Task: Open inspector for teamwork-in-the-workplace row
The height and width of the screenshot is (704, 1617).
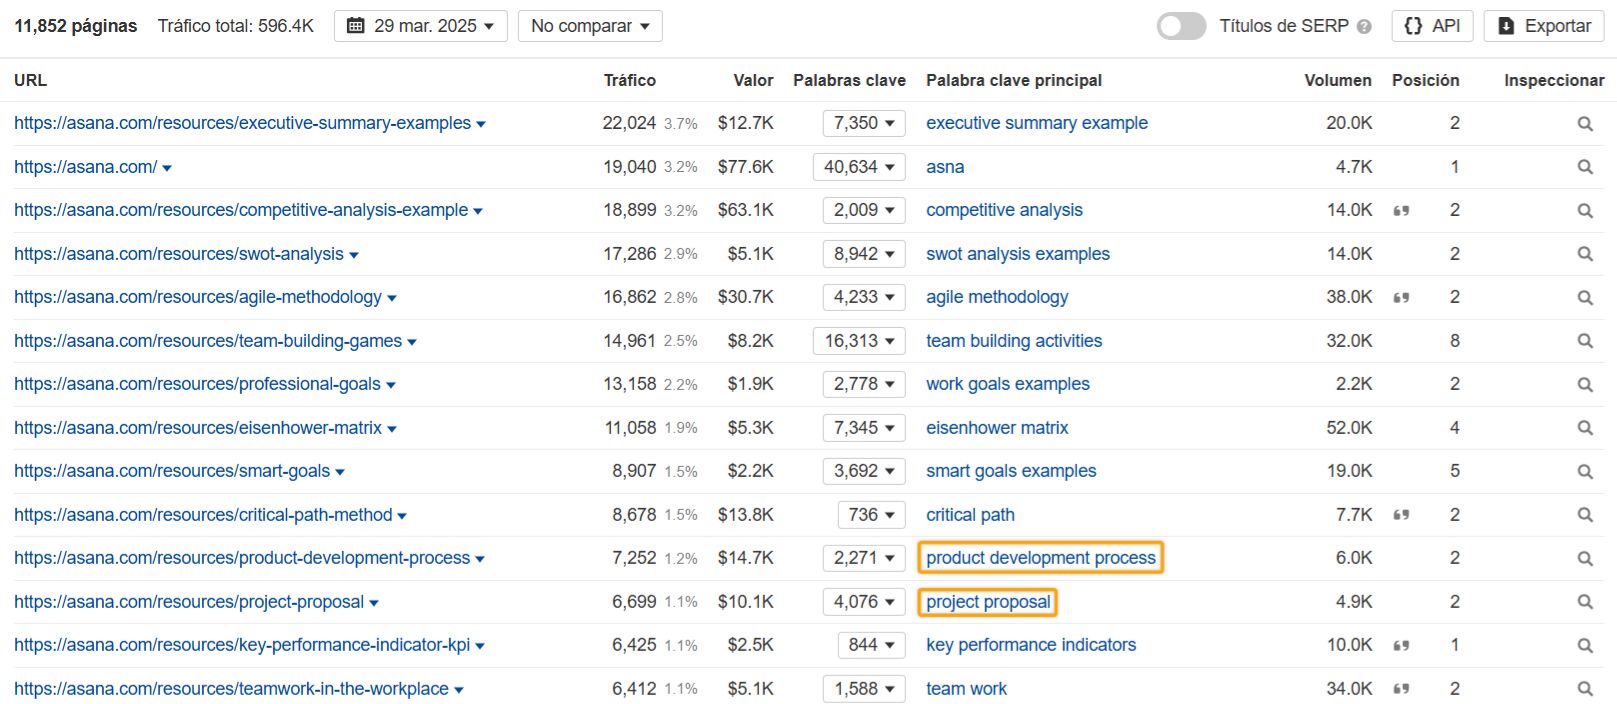Action: (1585, 689)
